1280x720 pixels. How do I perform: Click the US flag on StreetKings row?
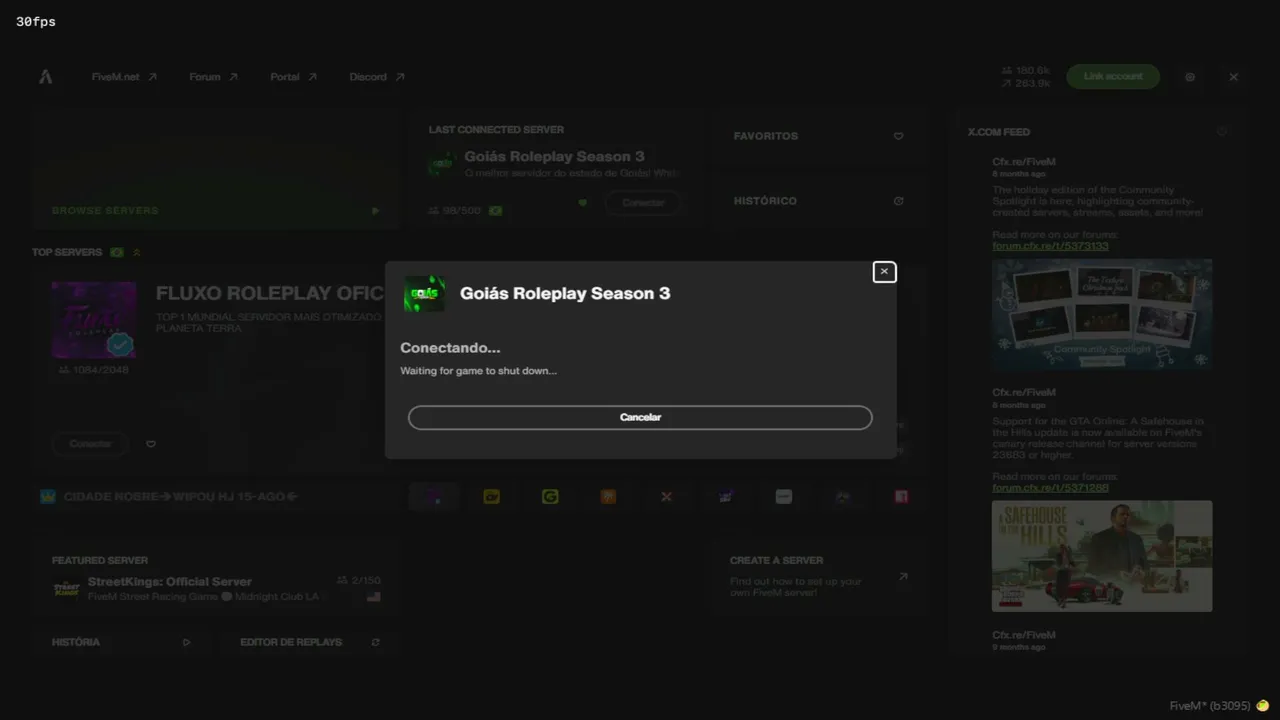coord(373,597)
